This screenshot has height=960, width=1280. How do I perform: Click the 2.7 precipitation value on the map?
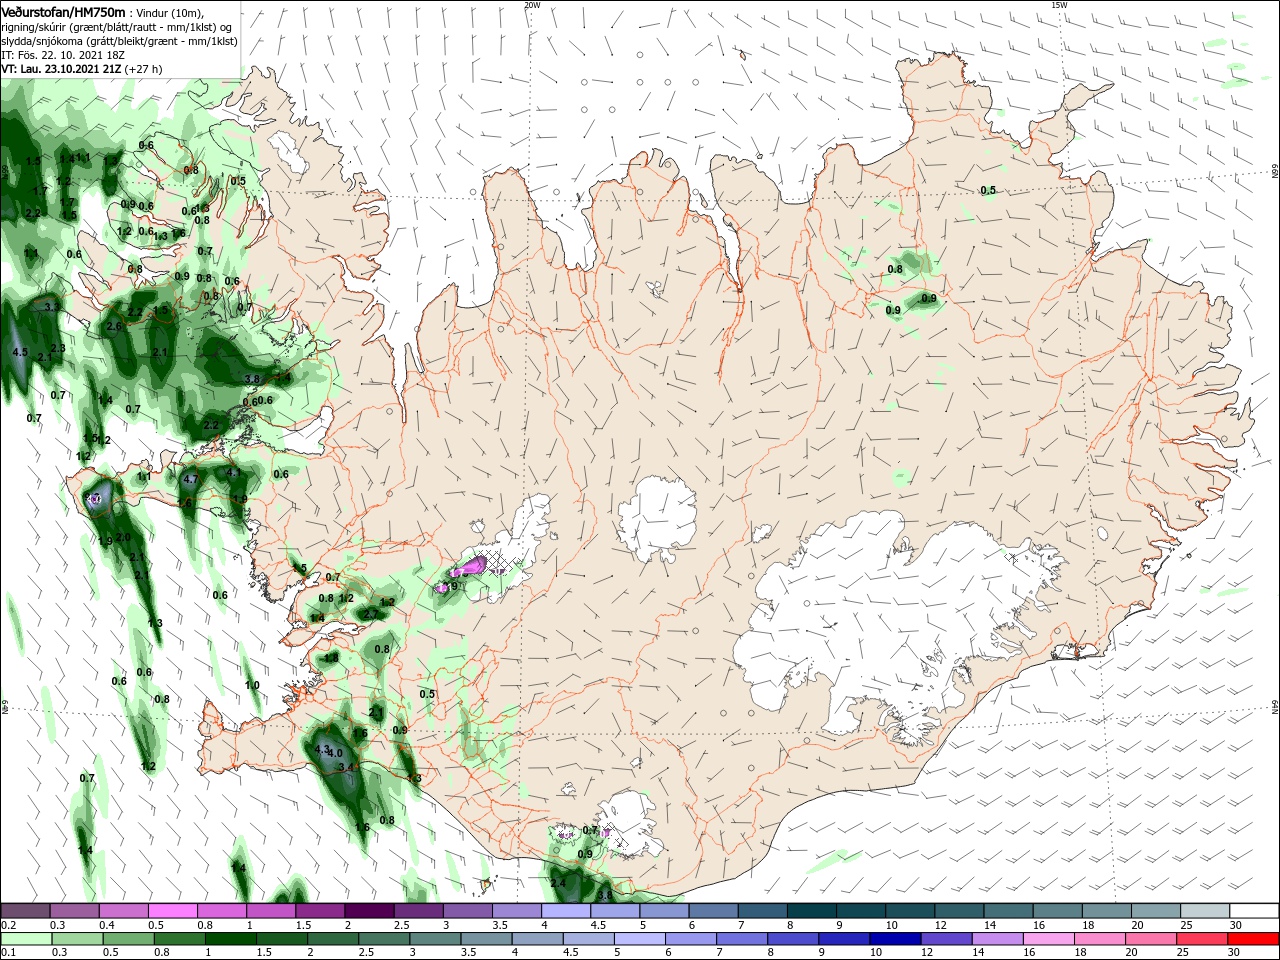(x=371, y=614)
